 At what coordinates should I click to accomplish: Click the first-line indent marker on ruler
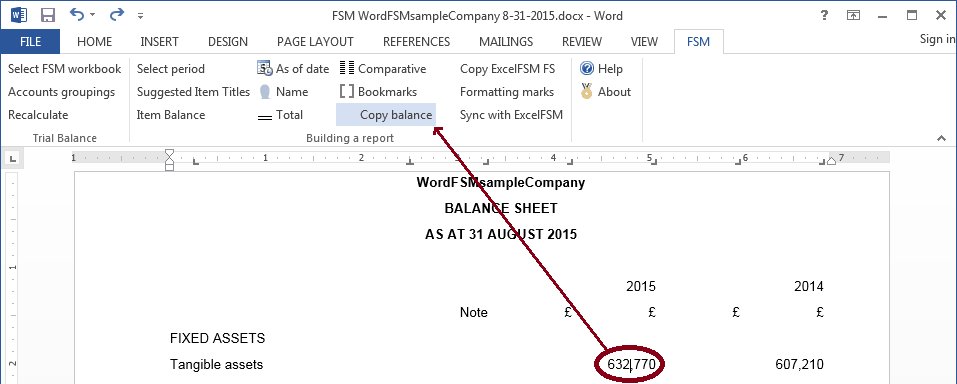(170, 153)
